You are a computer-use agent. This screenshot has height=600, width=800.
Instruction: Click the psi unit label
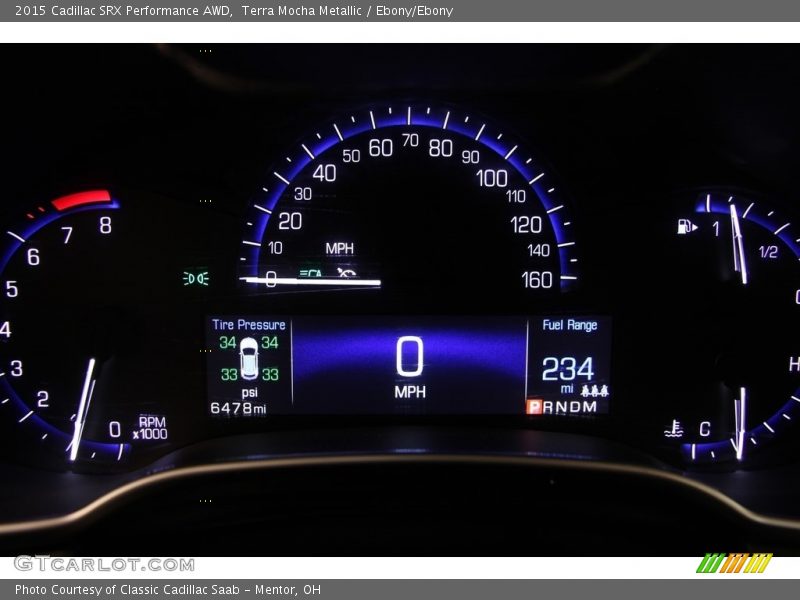click(249, 392)
